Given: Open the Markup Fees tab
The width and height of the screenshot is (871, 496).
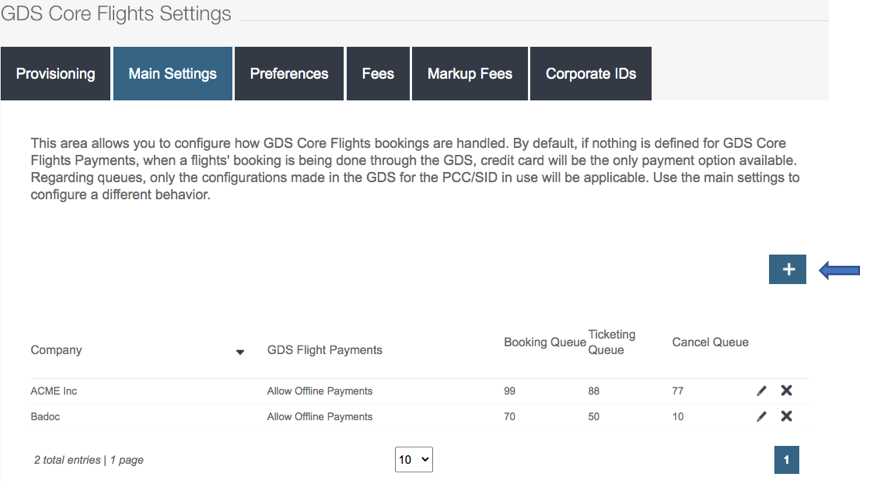Looking at the screenshot, I should point(470,74).
